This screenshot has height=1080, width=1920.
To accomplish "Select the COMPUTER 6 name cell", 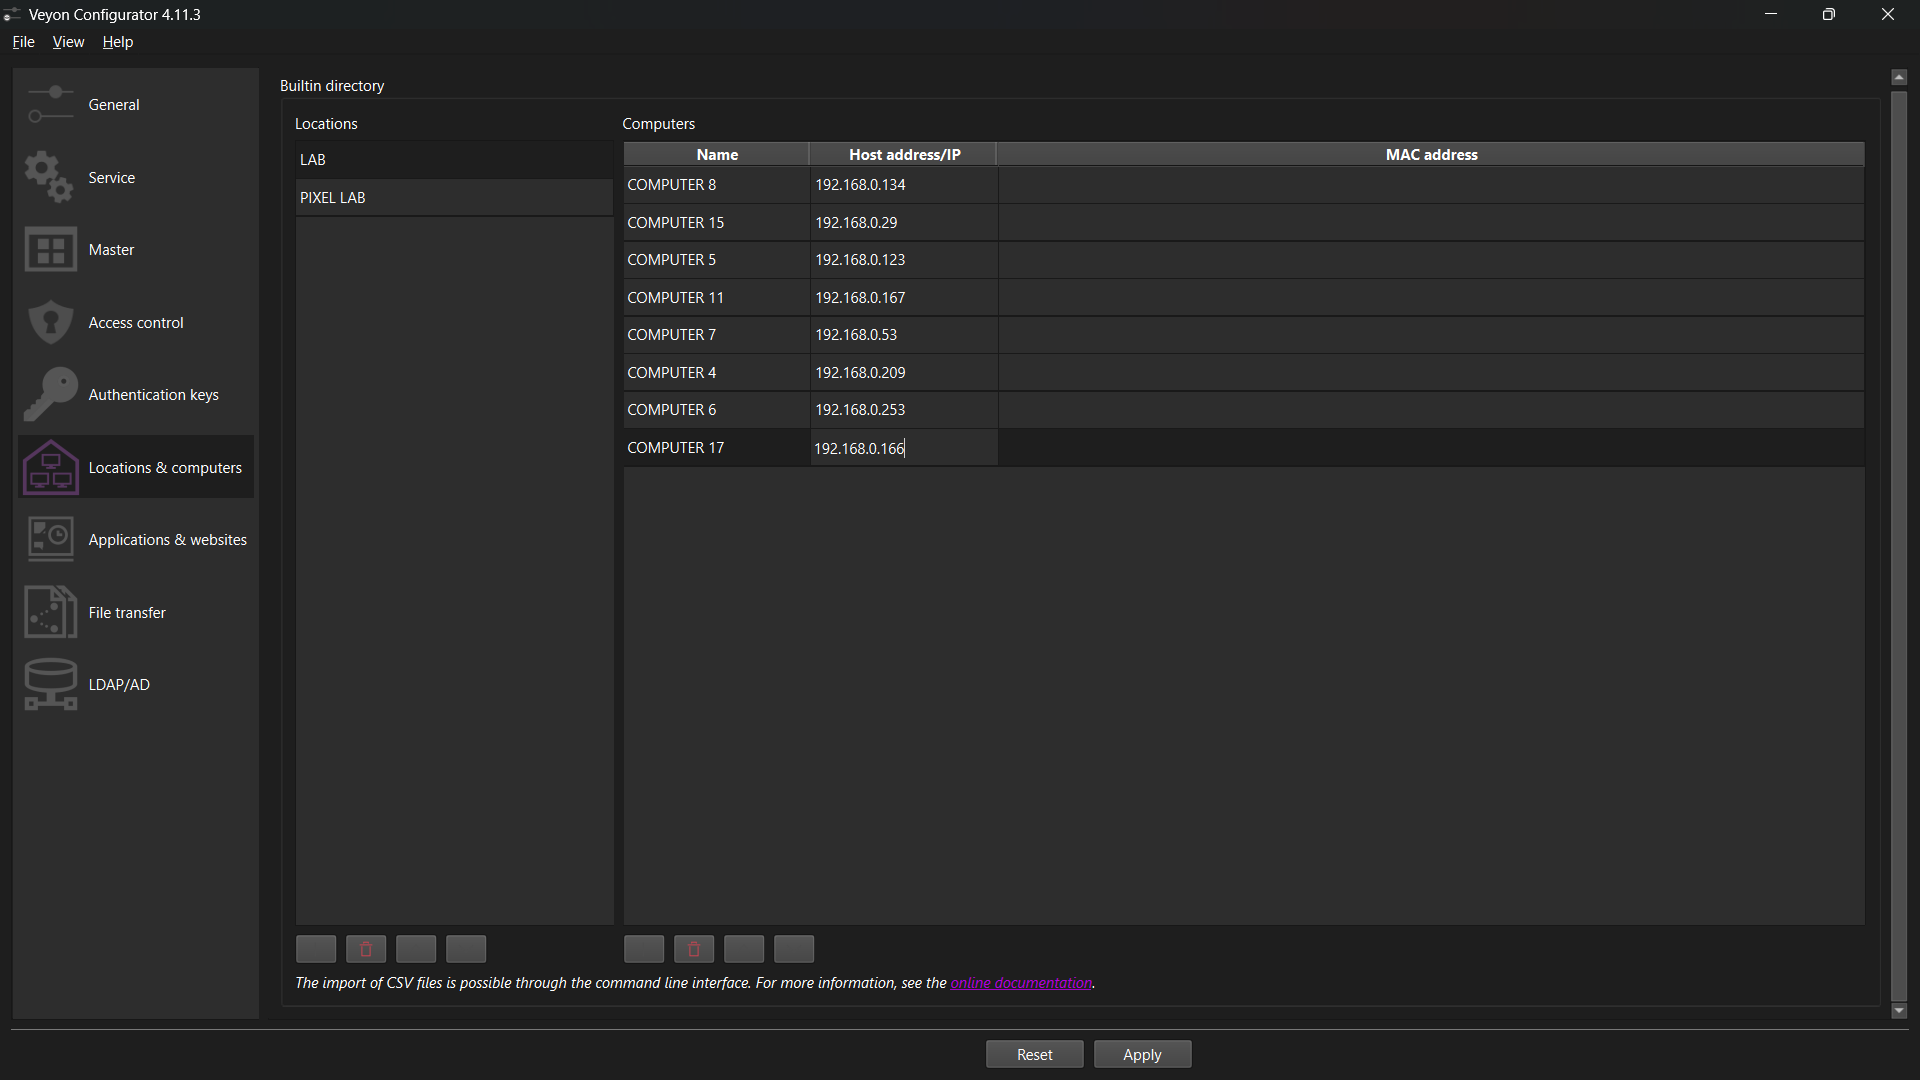I will click(717, 410).
